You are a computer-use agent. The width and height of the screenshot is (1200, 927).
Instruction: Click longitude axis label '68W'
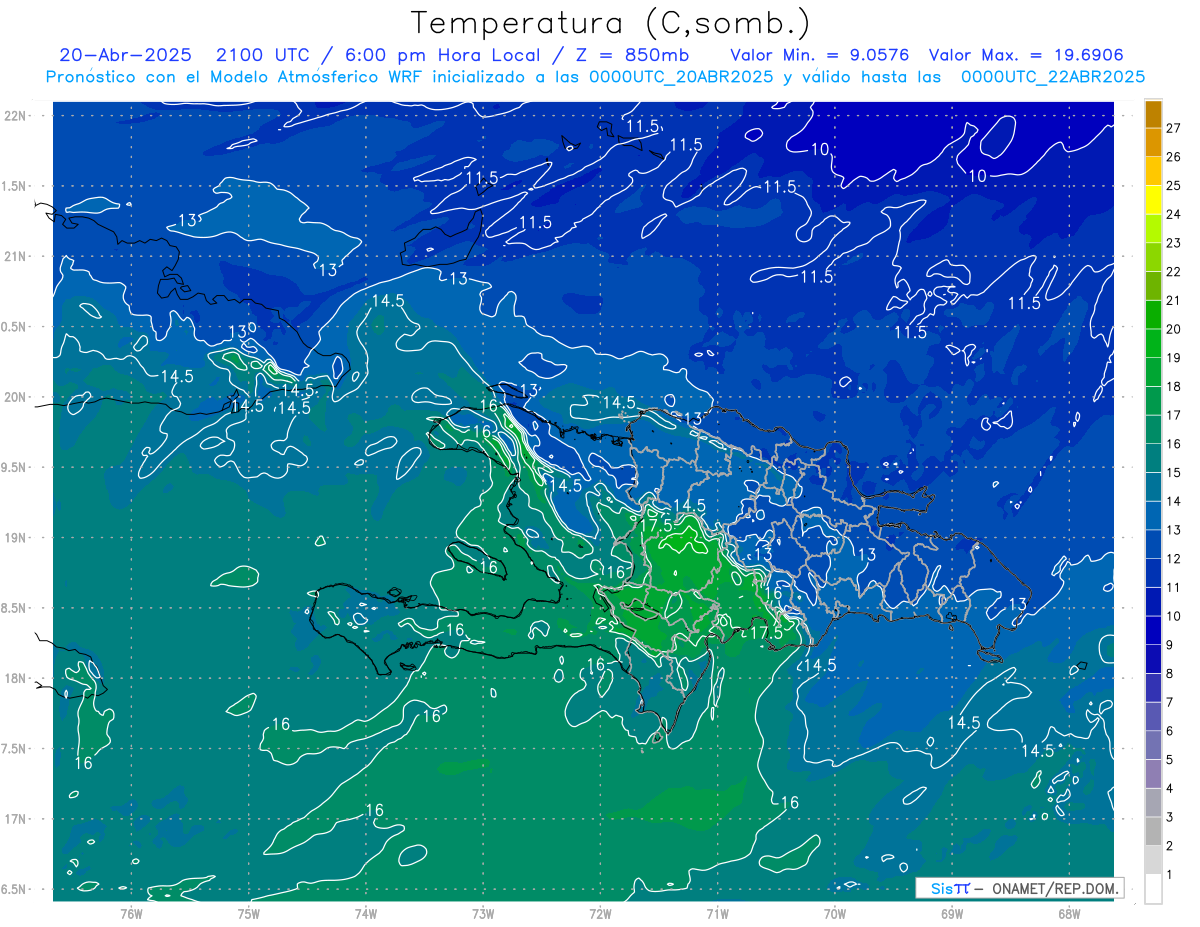pos(1069,913)
